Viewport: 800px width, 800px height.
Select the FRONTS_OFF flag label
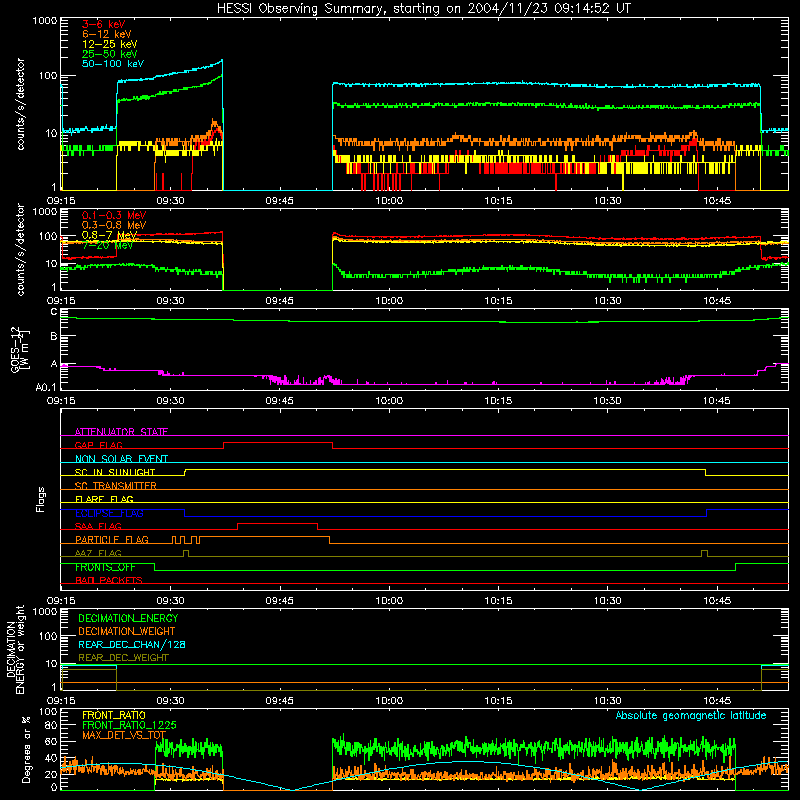click(105, 567)
